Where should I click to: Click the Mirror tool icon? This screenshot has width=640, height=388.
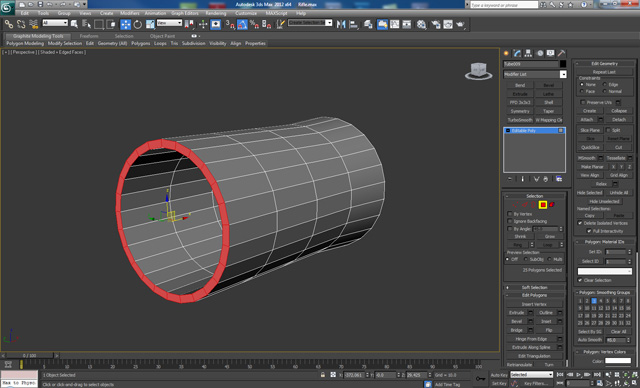tap(341, 24)
